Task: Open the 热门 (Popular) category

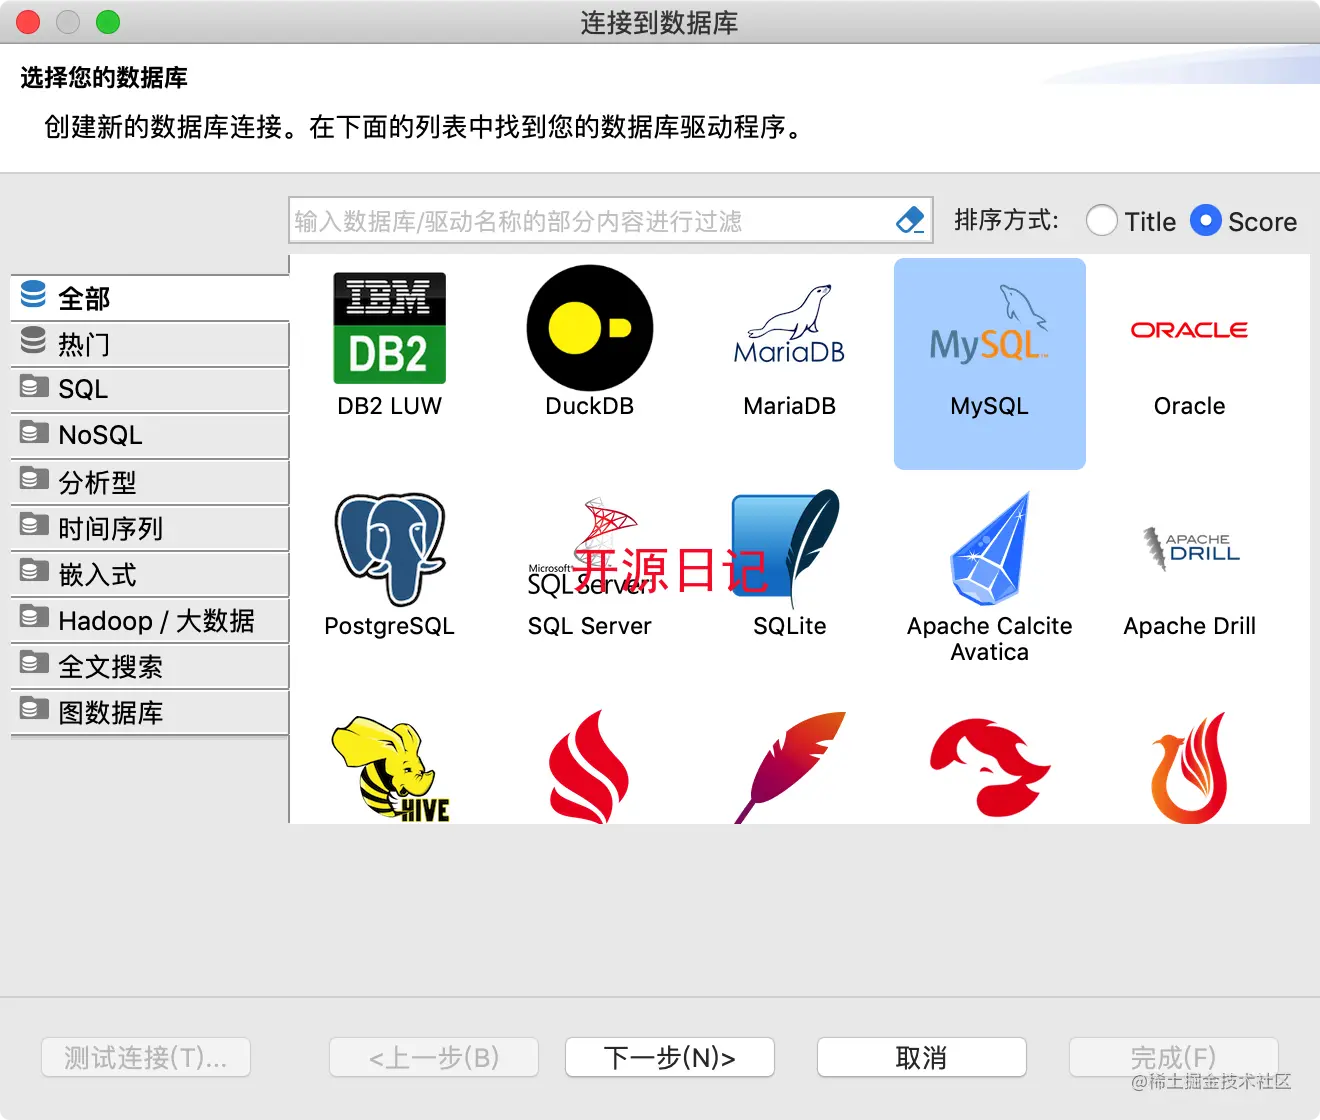Action: (x=150, y=344)
